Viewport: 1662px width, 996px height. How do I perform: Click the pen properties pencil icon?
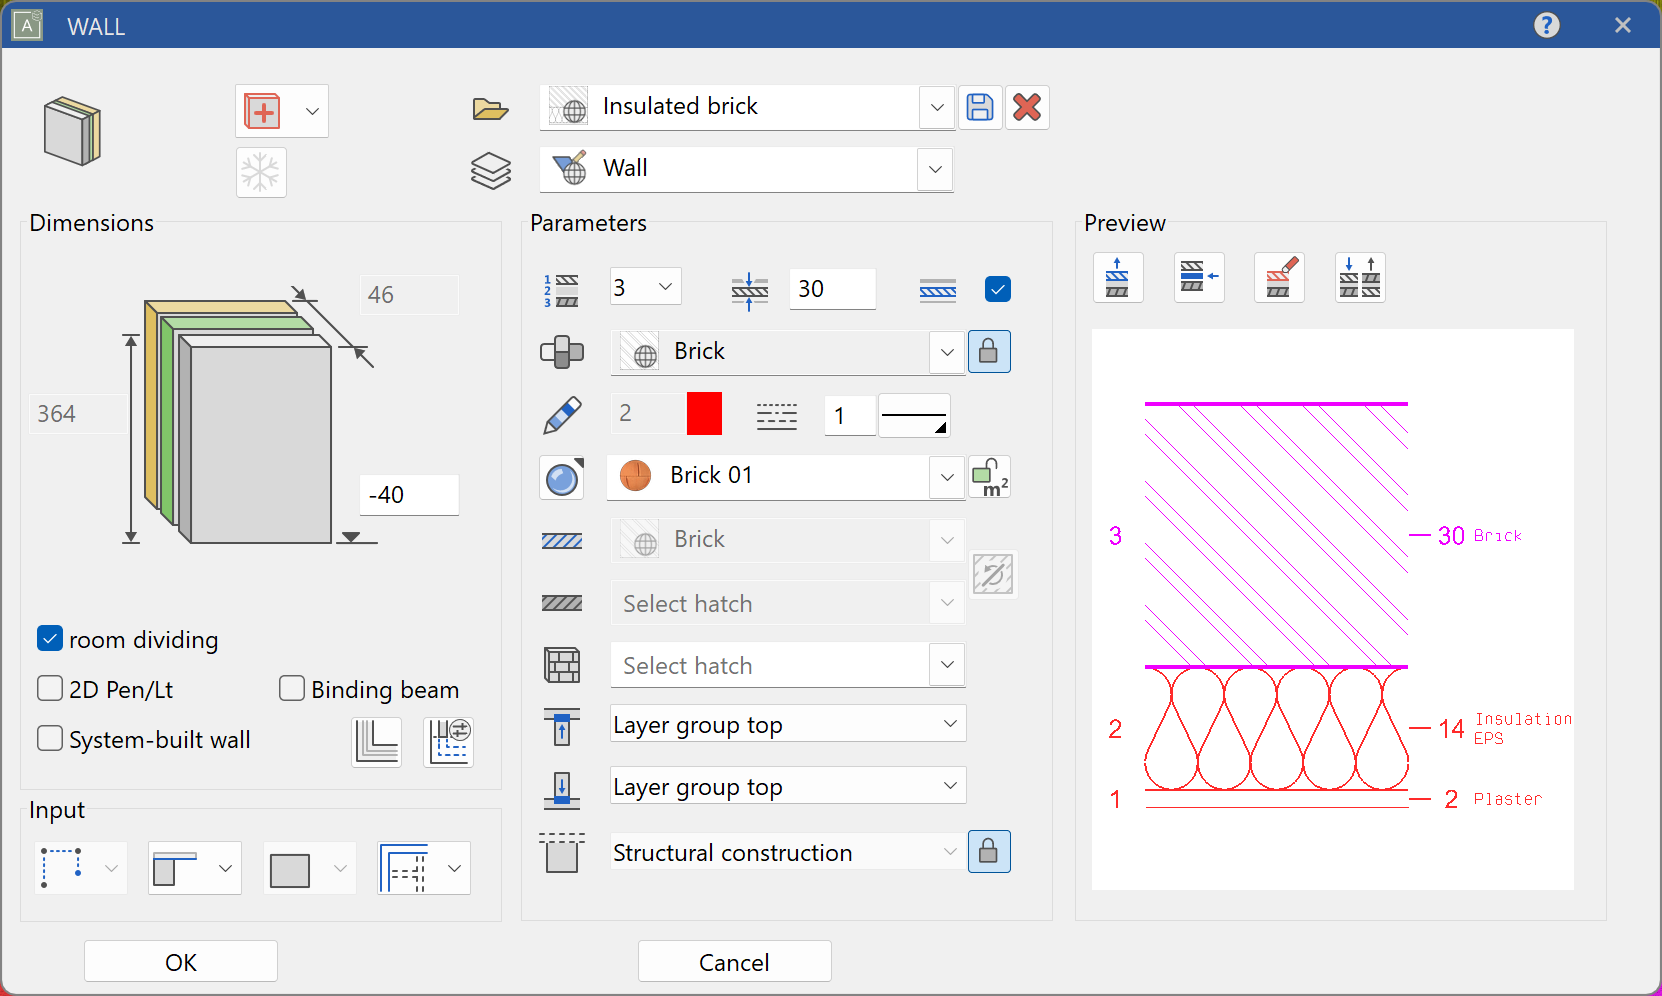click(562, 414)
